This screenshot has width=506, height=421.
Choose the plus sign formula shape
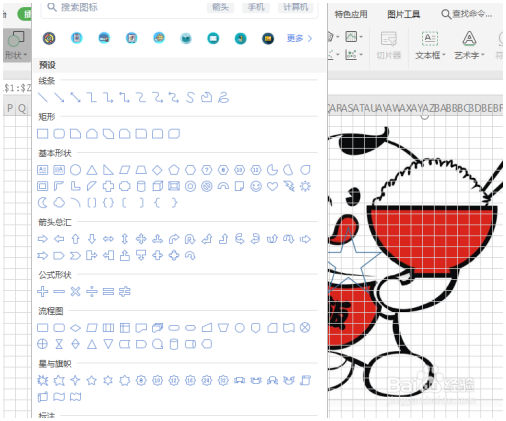pos(42,292)
